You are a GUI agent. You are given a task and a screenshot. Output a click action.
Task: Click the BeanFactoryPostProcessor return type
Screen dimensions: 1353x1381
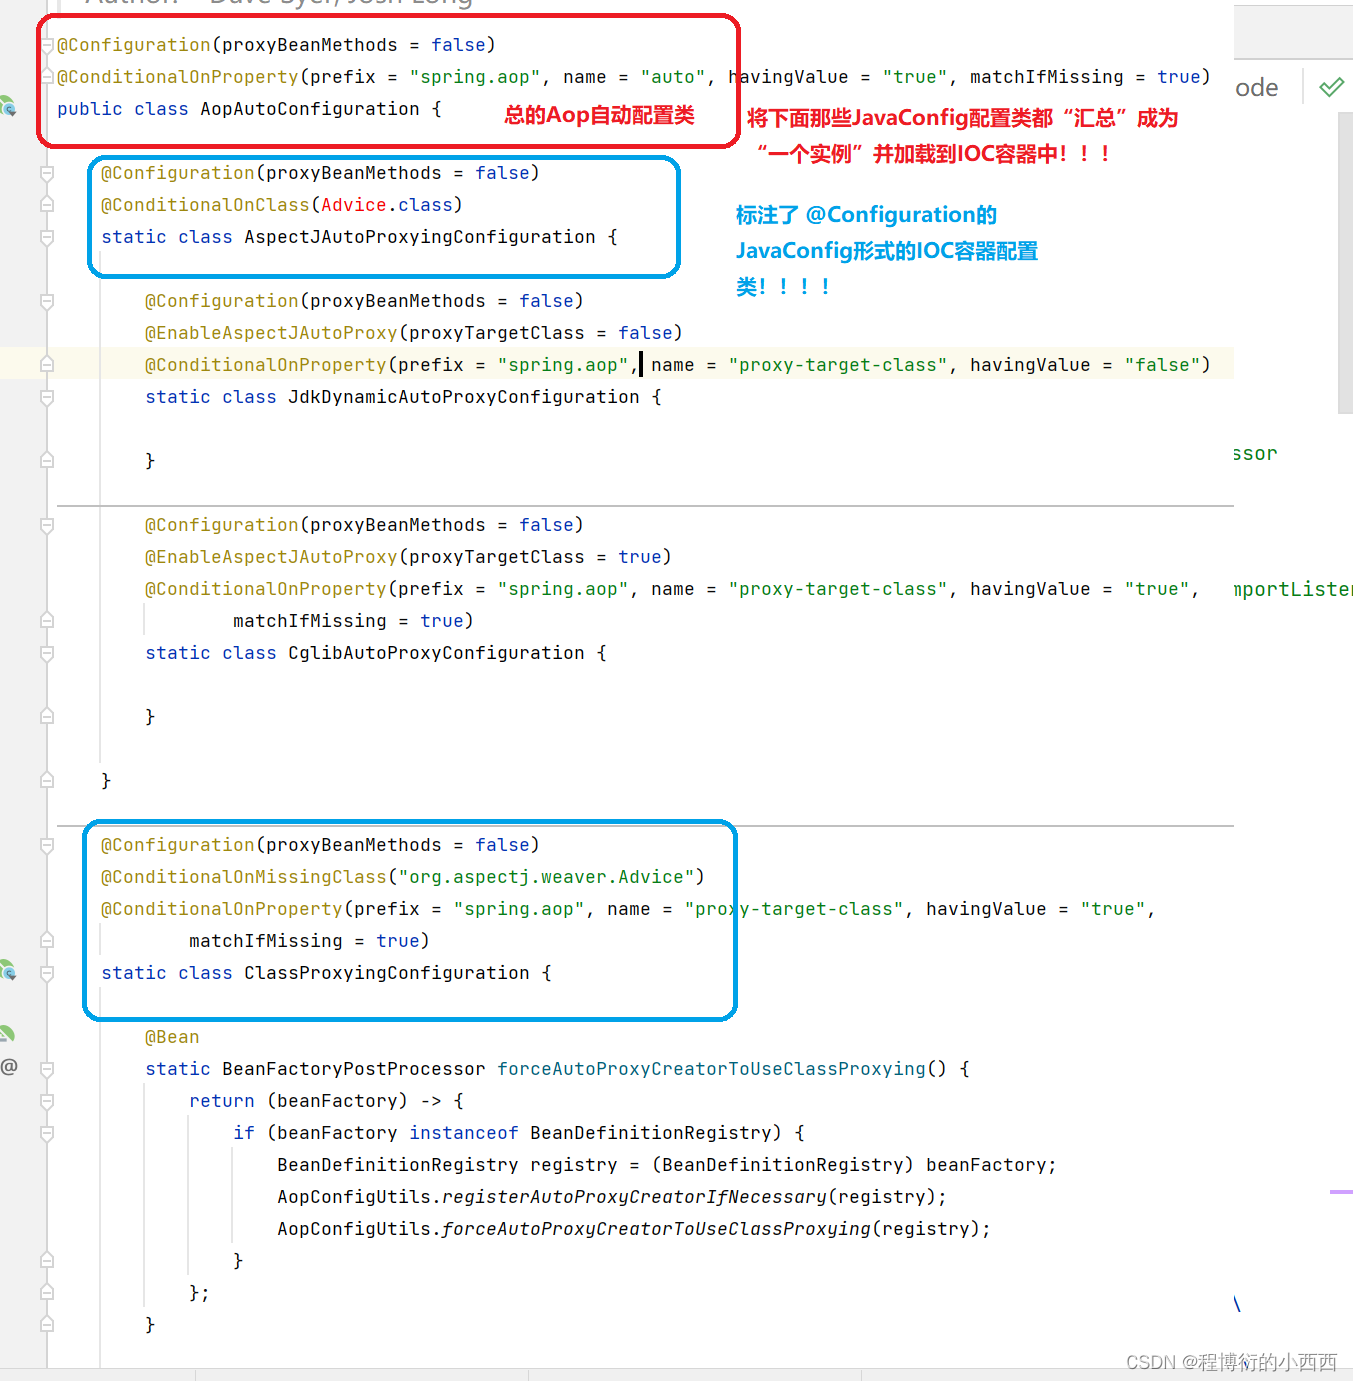(354, 1069)
